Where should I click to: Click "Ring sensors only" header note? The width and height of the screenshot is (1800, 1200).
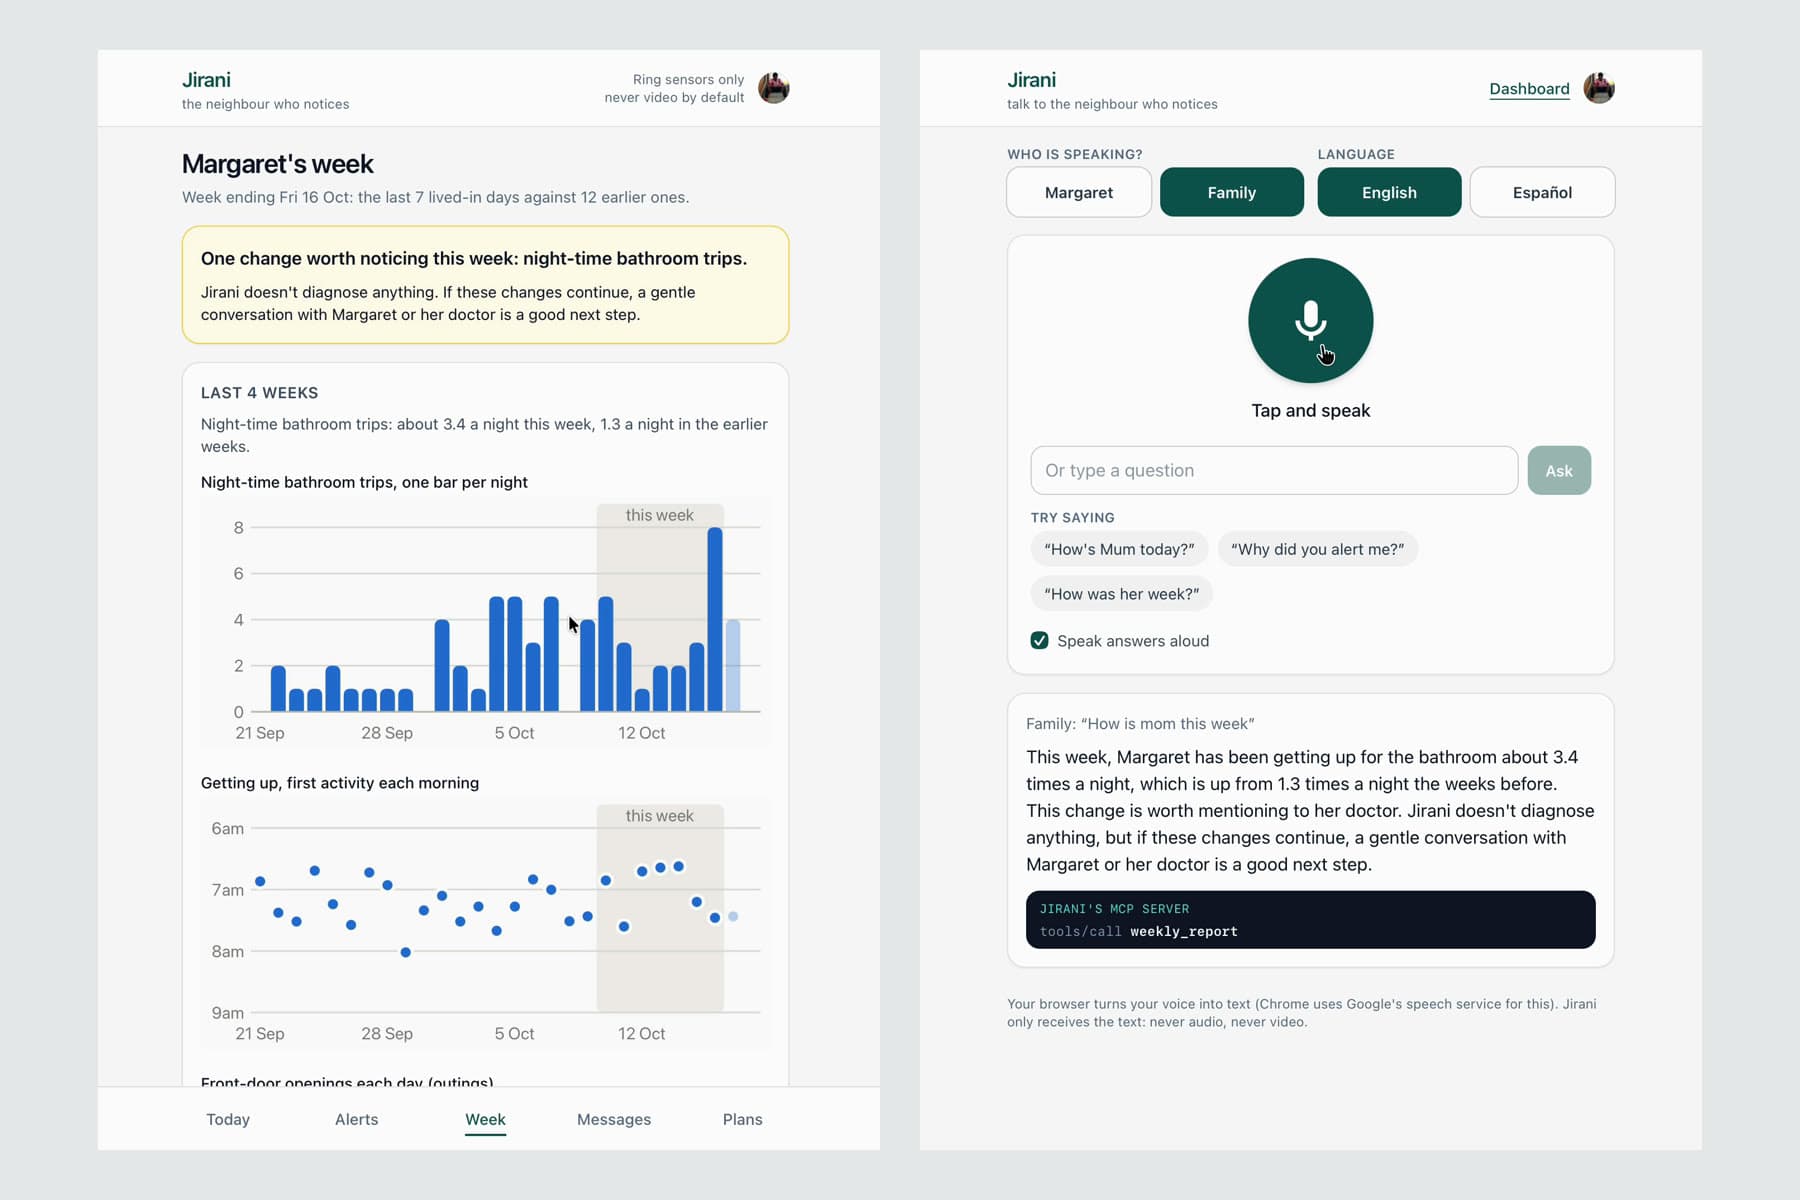pyautogui.click(x=688, y=79)
